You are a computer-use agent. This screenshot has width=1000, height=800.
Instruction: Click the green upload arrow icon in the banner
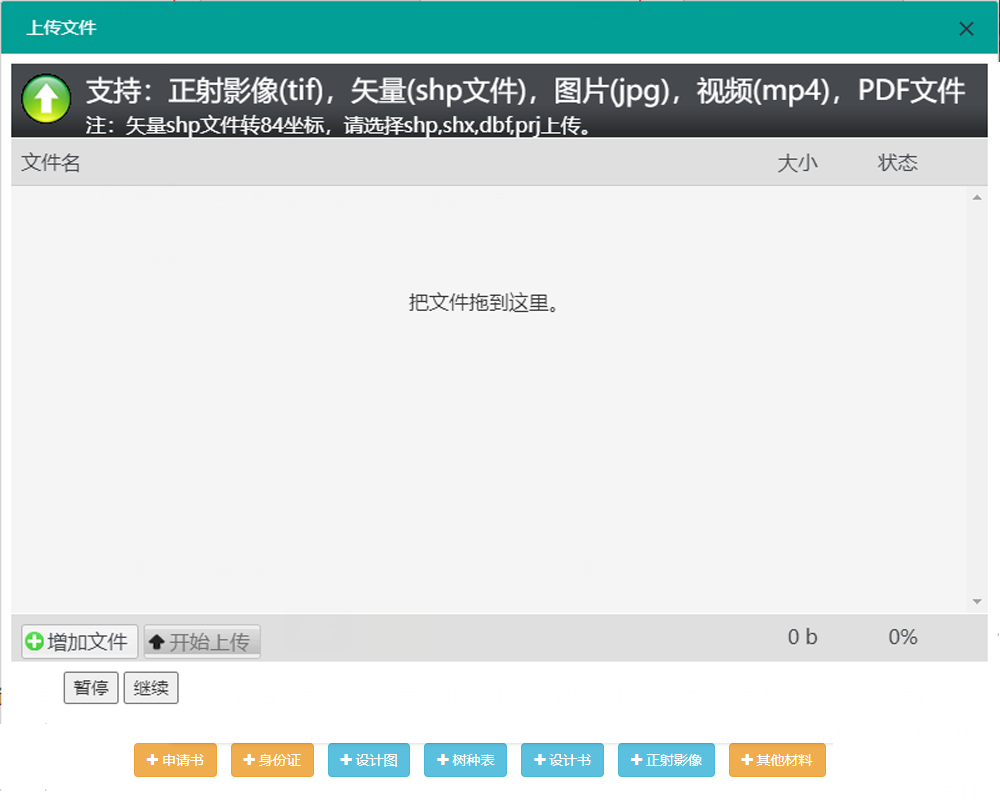tap(45, 100)
